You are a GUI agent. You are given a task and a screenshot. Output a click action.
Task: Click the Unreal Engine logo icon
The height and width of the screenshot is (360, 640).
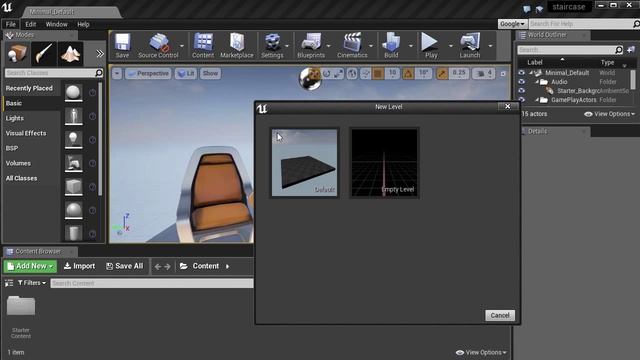(x=7, y=7)
